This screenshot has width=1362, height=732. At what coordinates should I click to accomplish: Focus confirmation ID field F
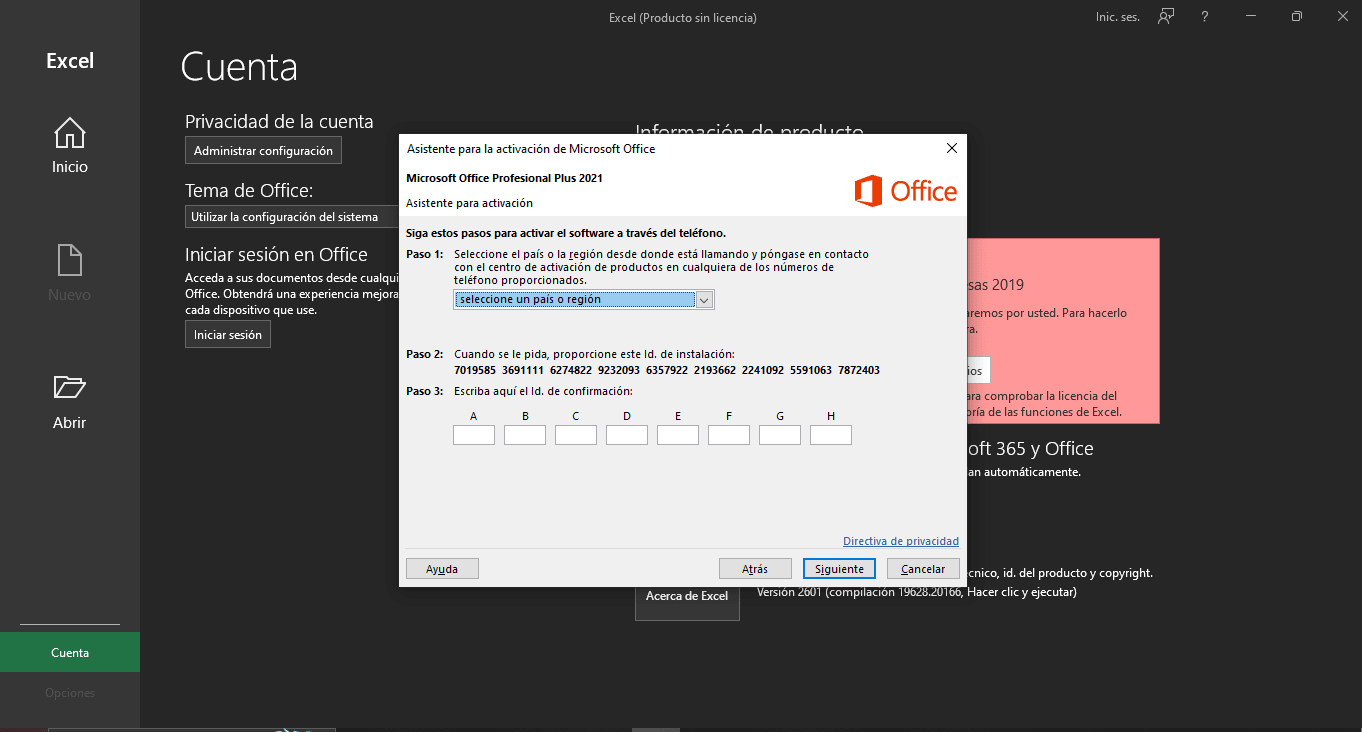729,435
